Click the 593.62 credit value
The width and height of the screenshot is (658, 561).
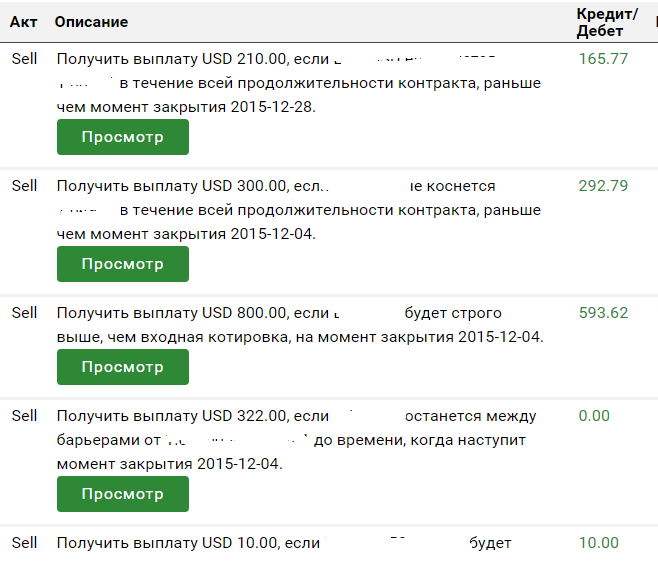point(603,313)
